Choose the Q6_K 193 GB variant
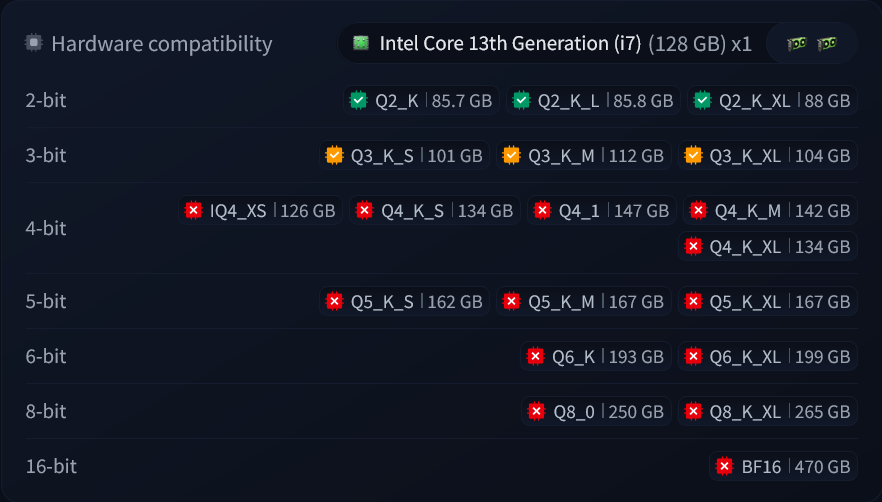Screen dimensions: 882x502 tap(596, 356)
